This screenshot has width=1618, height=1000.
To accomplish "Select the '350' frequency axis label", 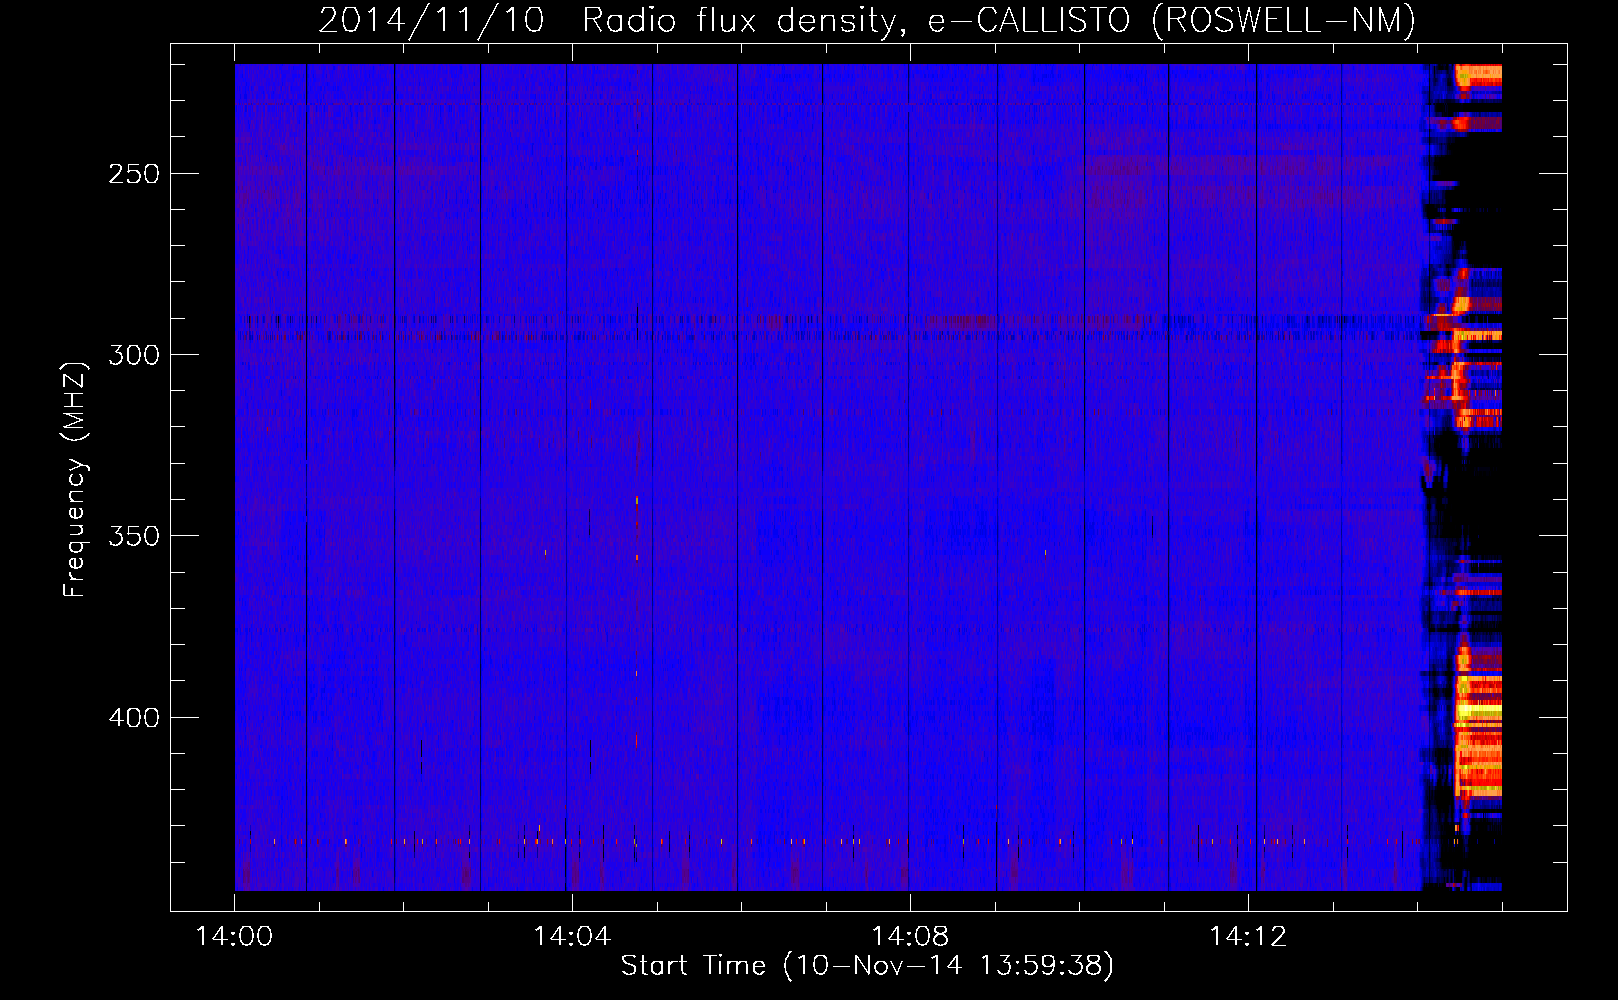I will [134, 536].
